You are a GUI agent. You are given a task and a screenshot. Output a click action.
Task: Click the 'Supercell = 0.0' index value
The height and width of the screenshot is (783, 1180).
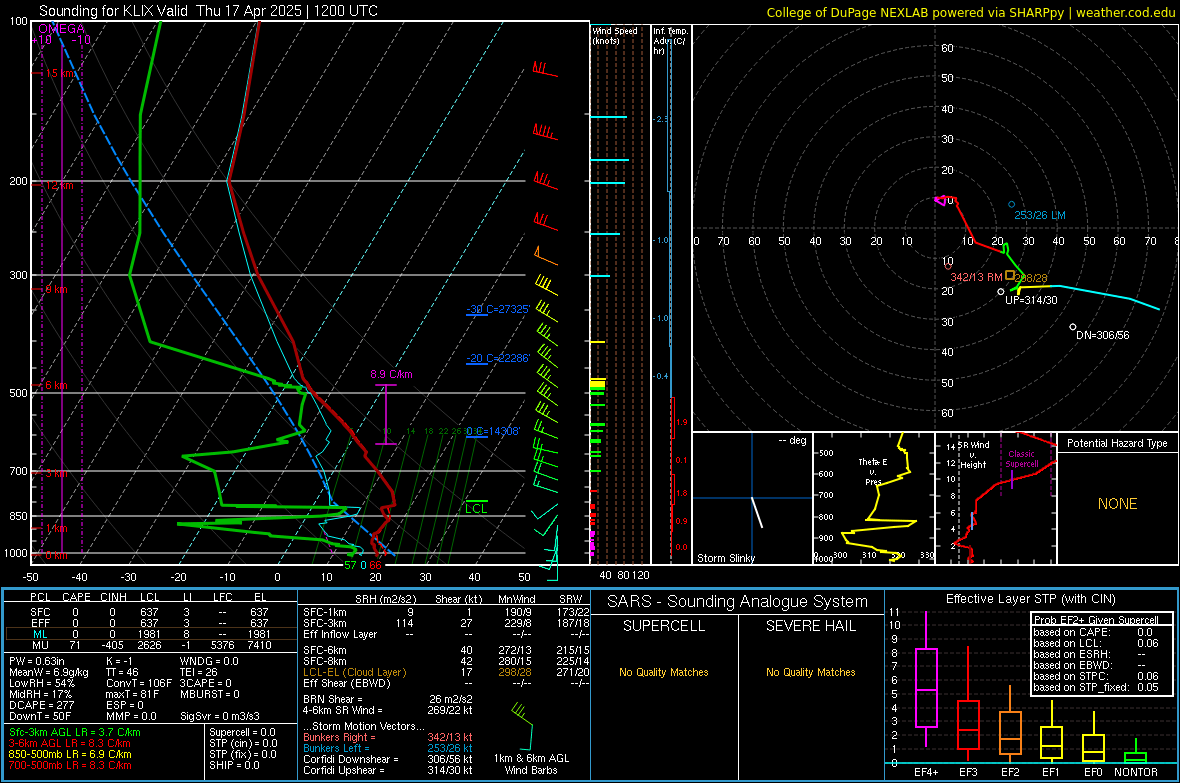tap(242, 732)
